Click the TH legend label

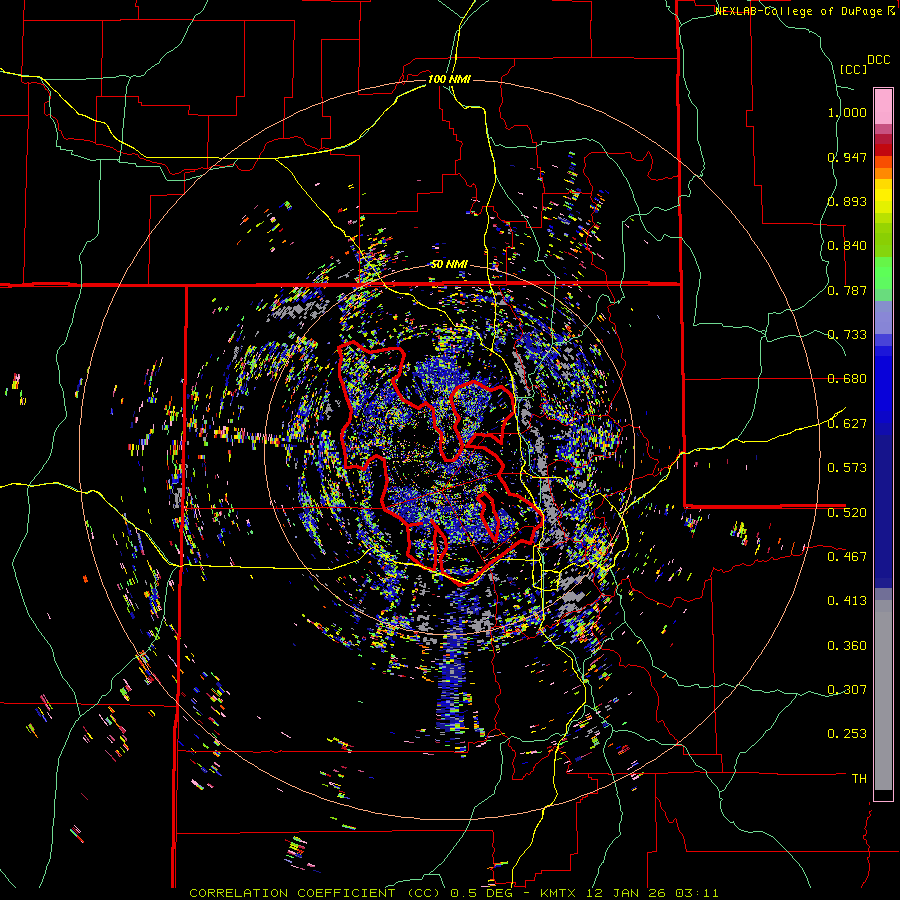859,779
